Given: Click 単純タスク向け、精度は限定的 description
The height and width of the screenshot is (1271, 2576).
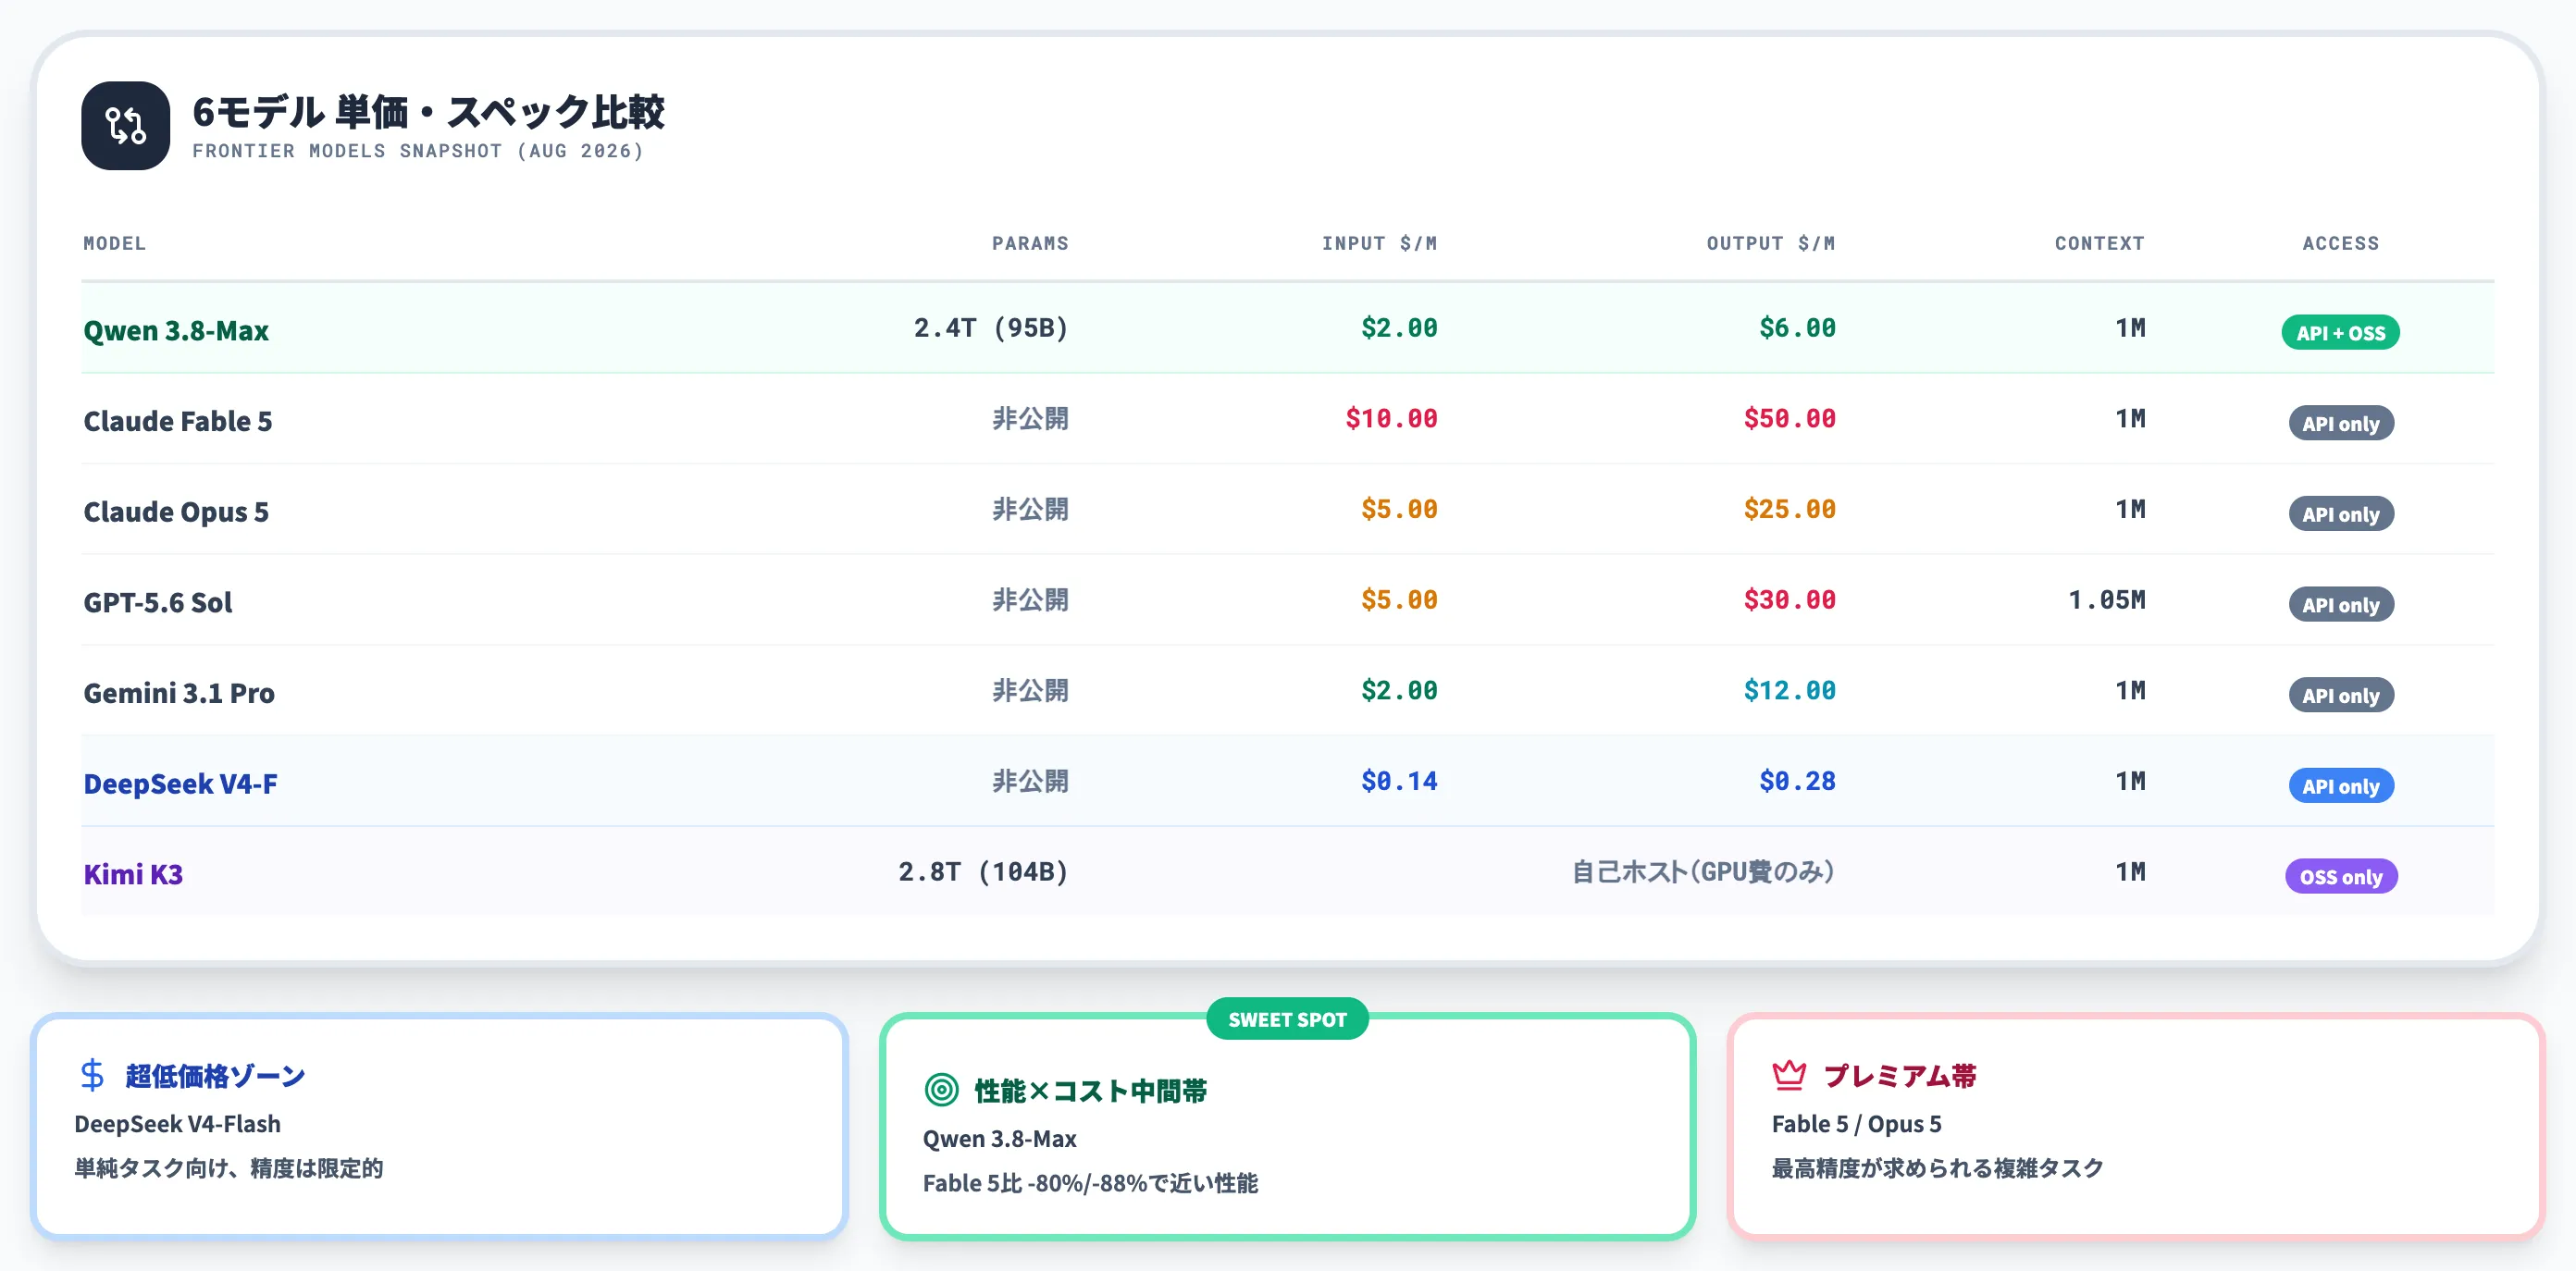Looking at the screenshot, I should click(x=228, y=1168).
